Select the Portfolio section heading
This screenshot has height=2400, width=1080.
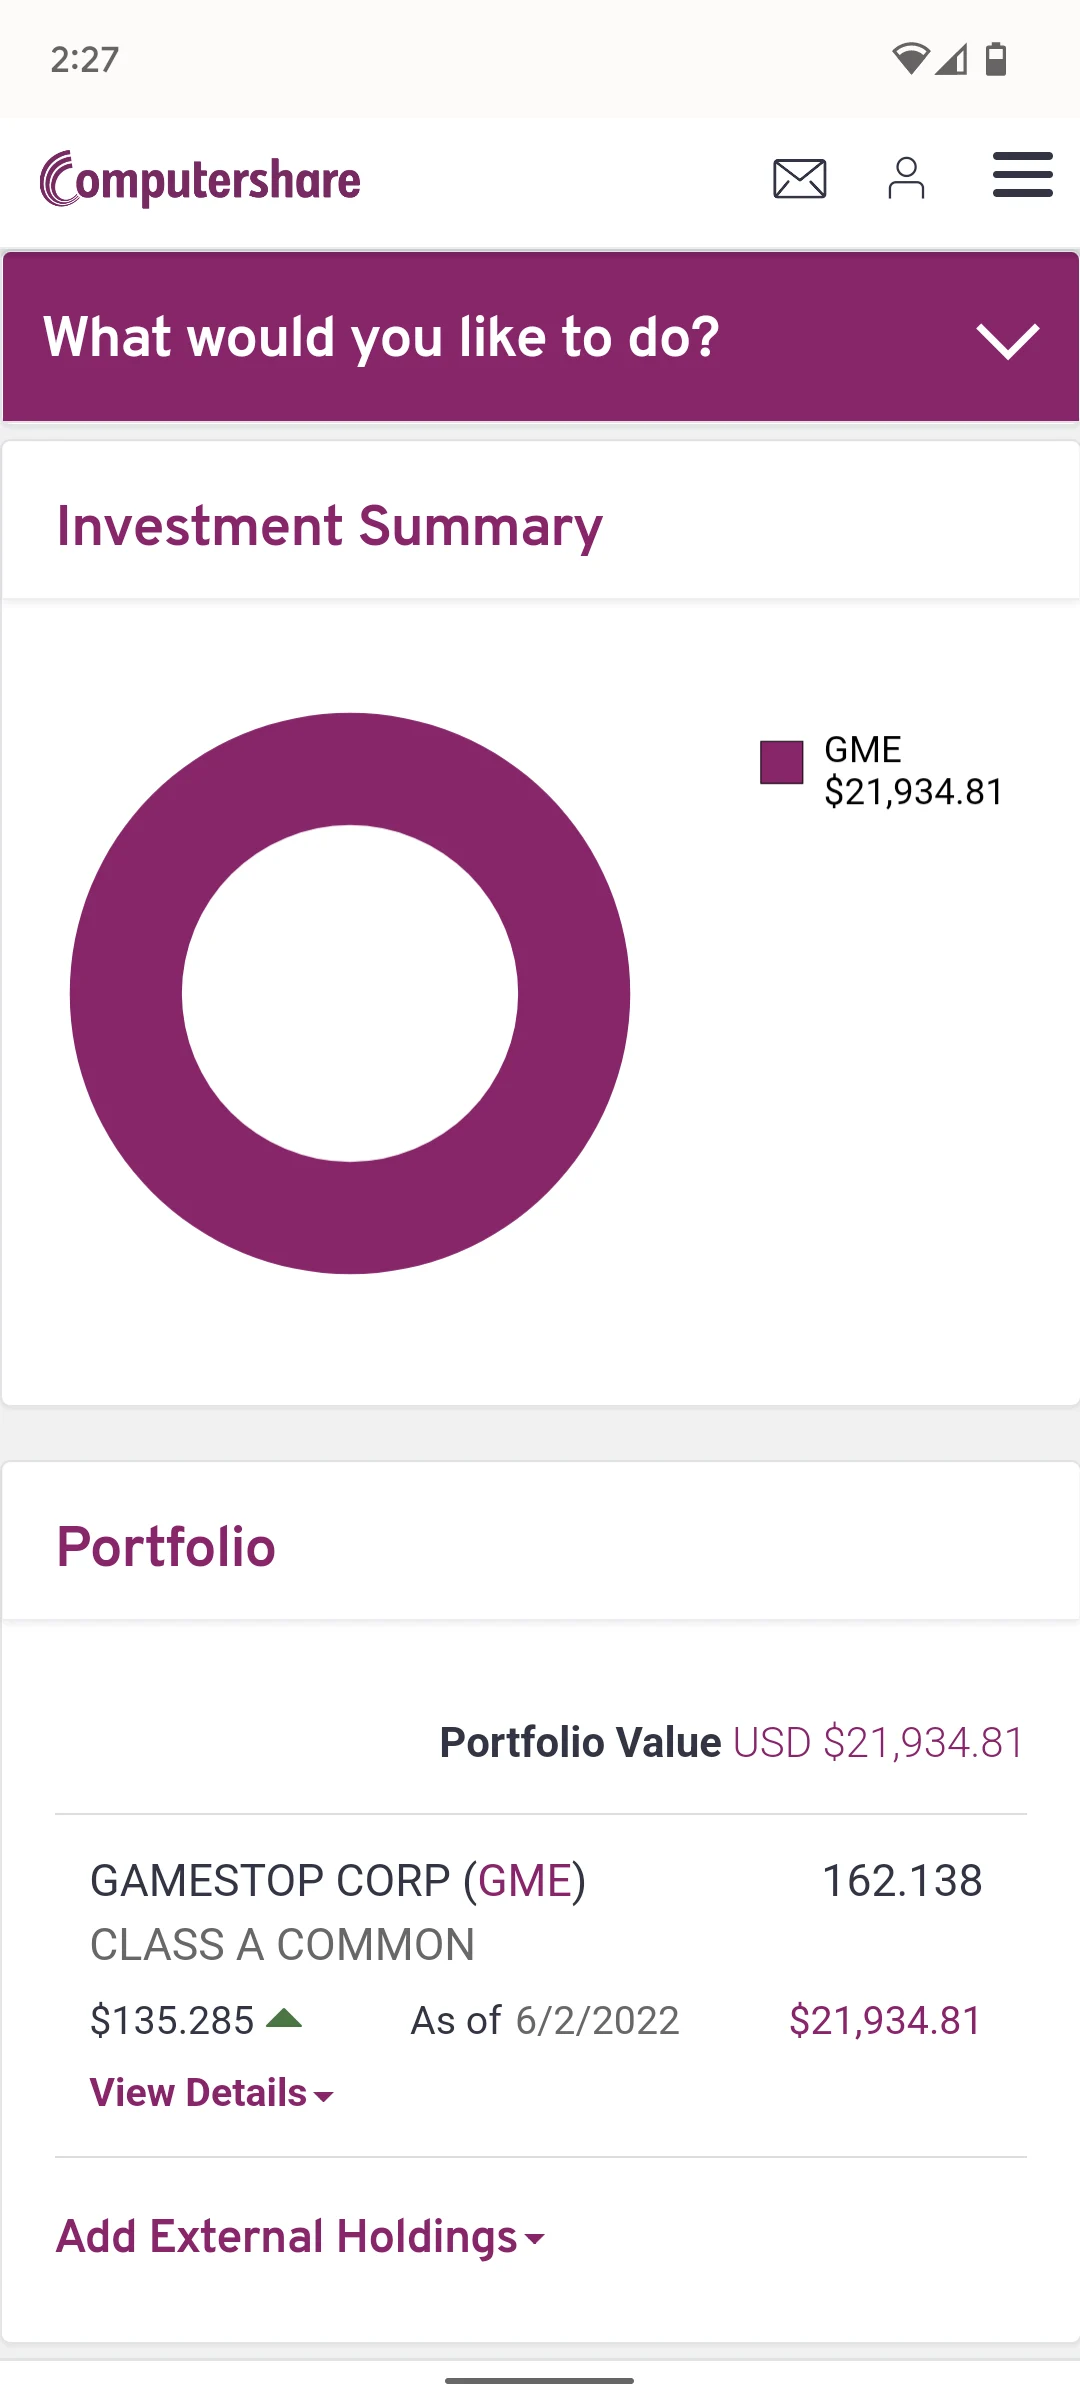pyautogui.click(x=166, y=1547)
